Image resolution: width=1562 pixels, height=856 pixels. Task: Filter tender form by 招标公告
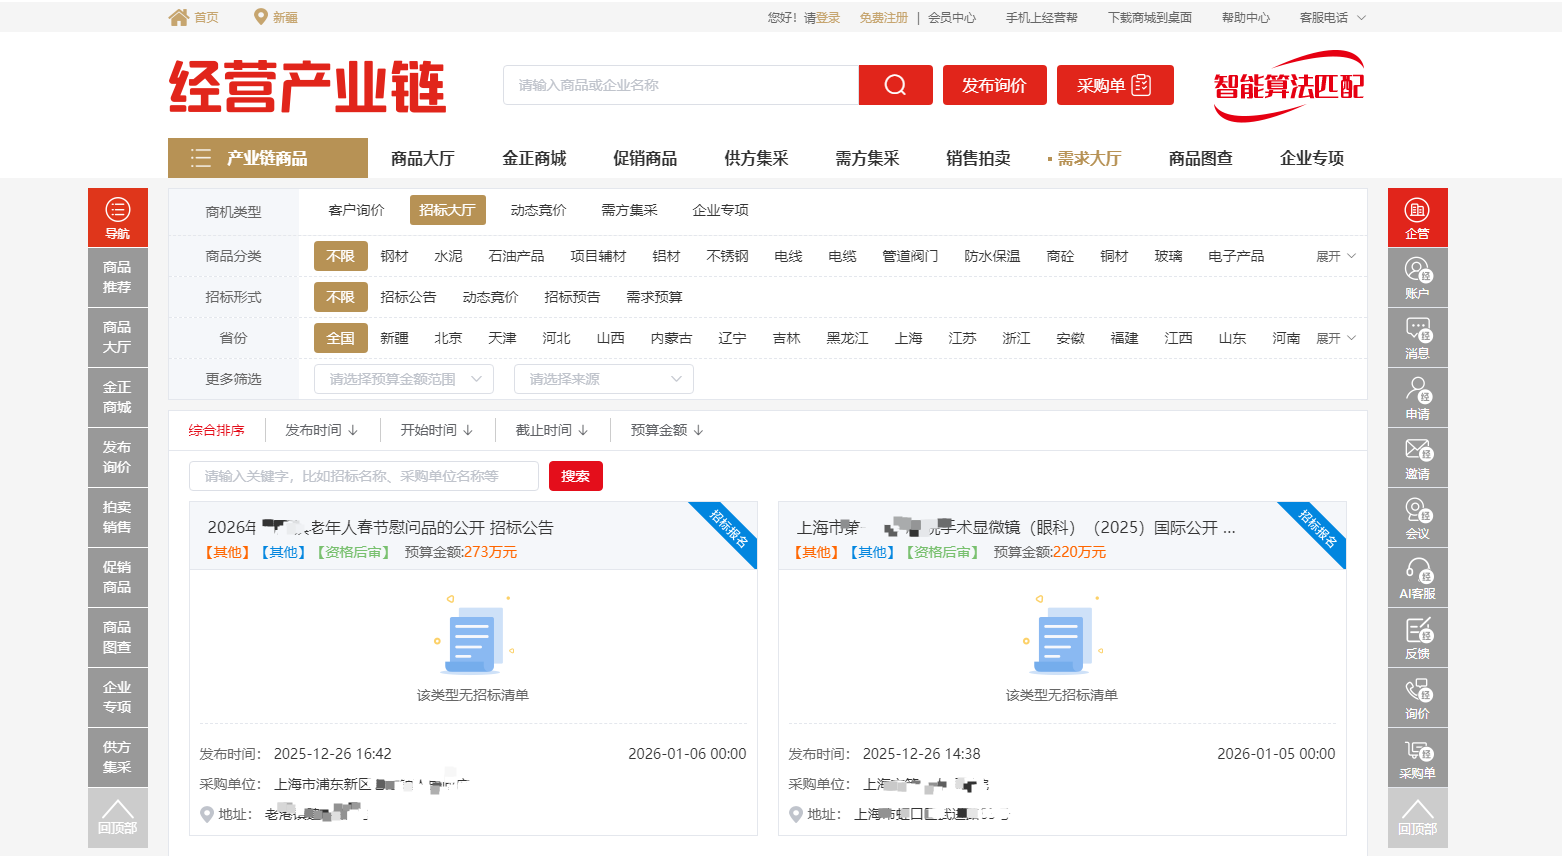coord(408,297)
